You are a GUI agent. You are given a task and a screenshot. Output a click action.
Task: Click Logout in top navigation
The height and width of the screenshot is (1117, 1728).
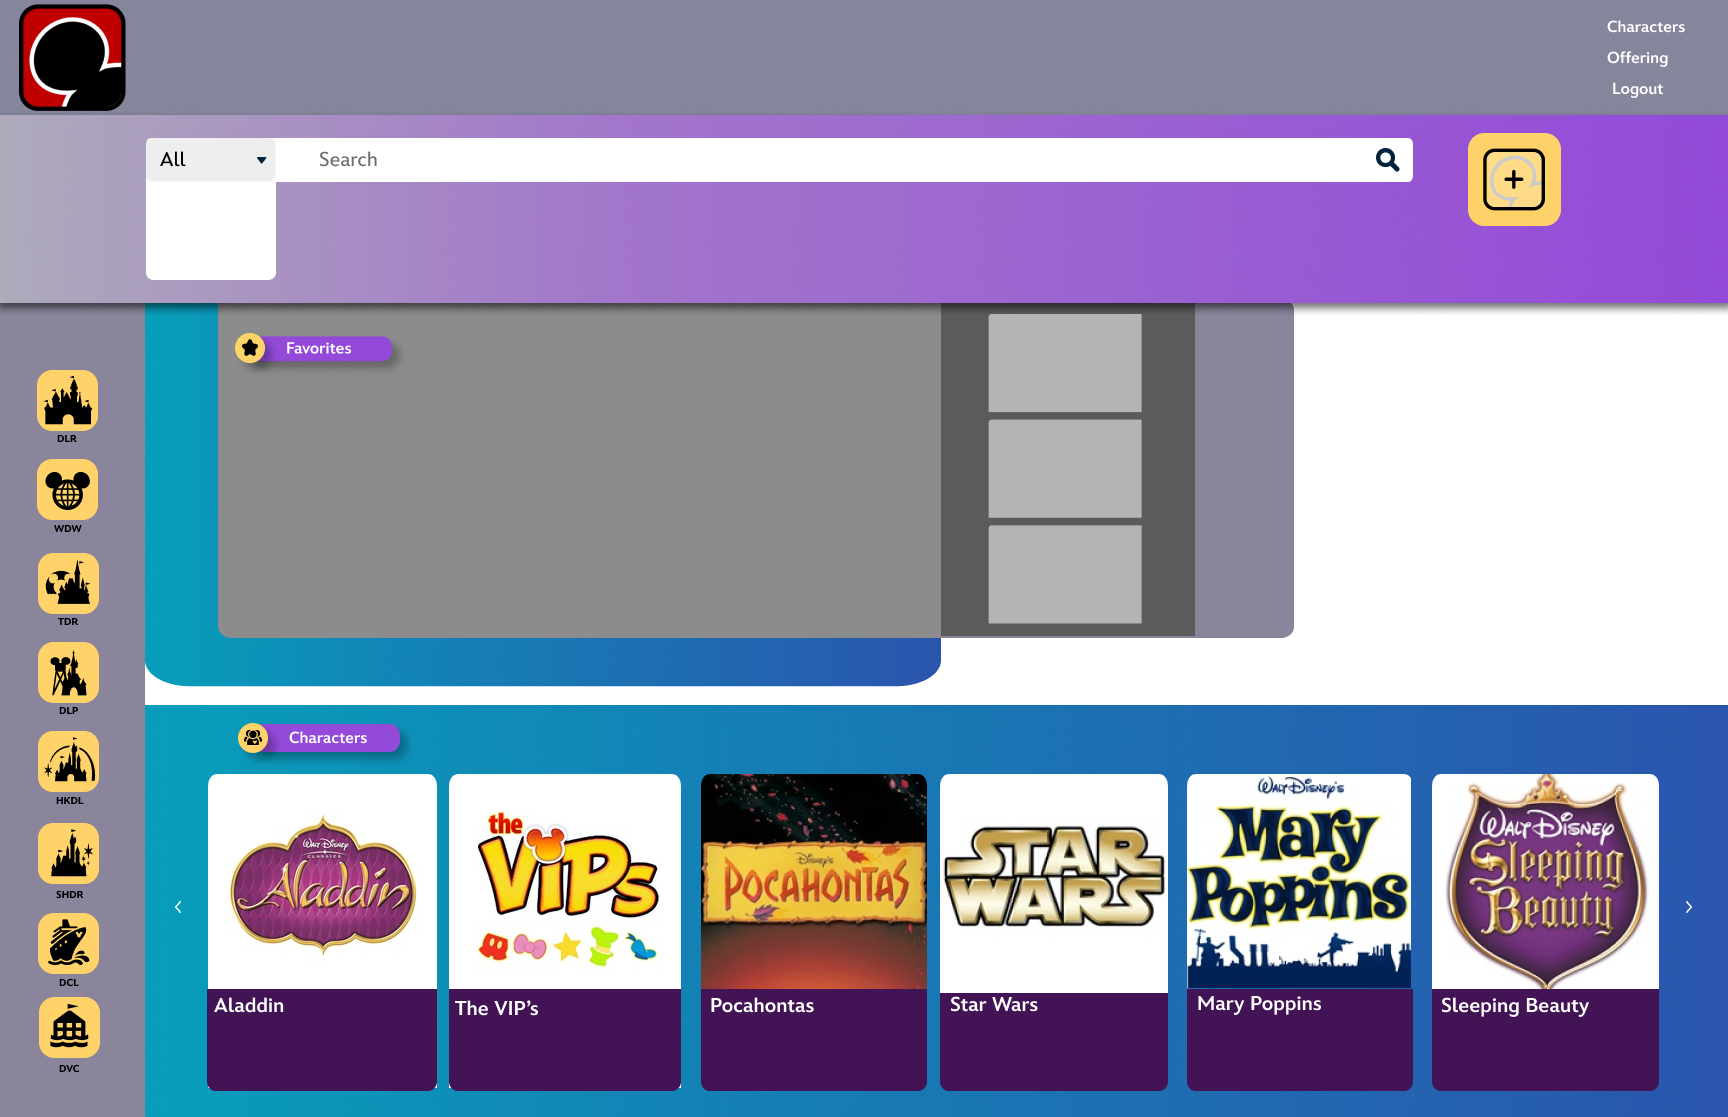(1637, 89)
